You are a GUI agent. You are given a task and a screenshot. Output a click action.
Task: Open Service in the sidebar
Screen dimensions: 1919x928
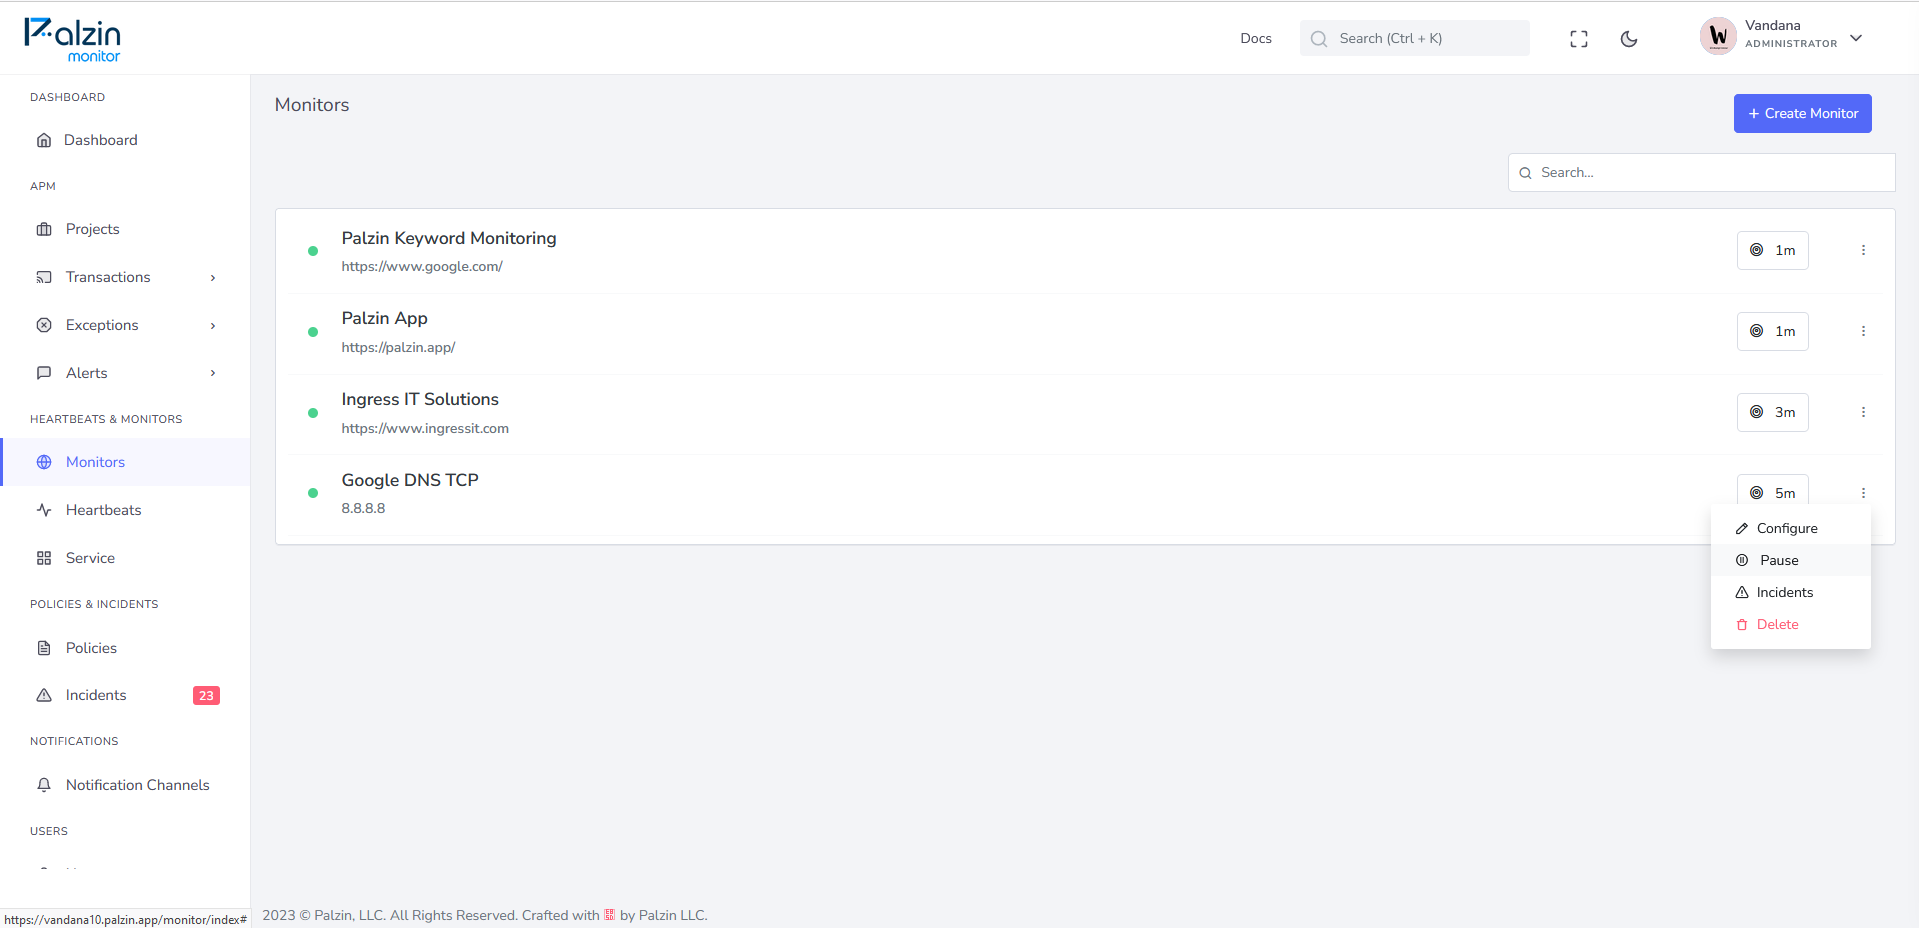(x=125, y=558)
